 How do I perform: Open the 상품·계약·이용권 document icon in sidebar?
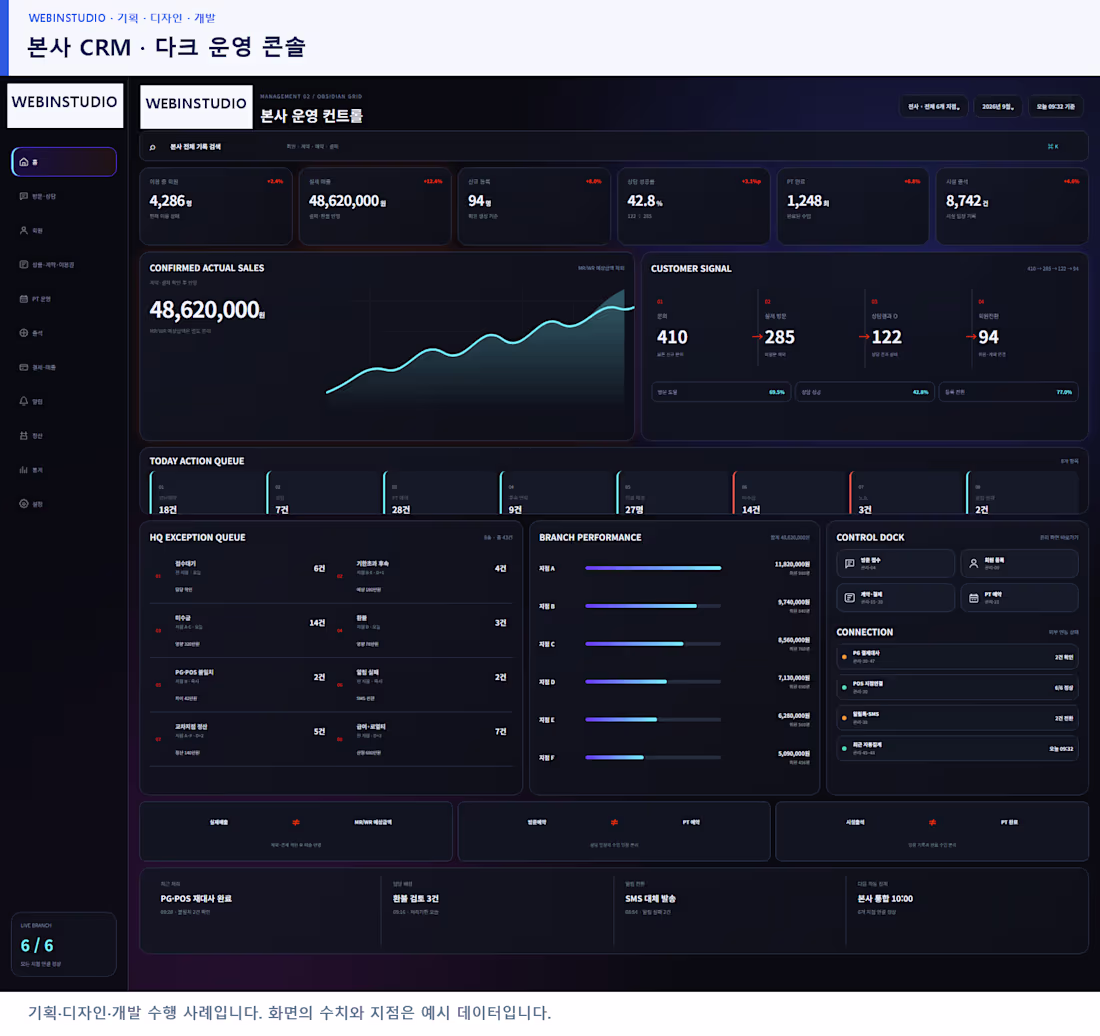click(24, 264)
